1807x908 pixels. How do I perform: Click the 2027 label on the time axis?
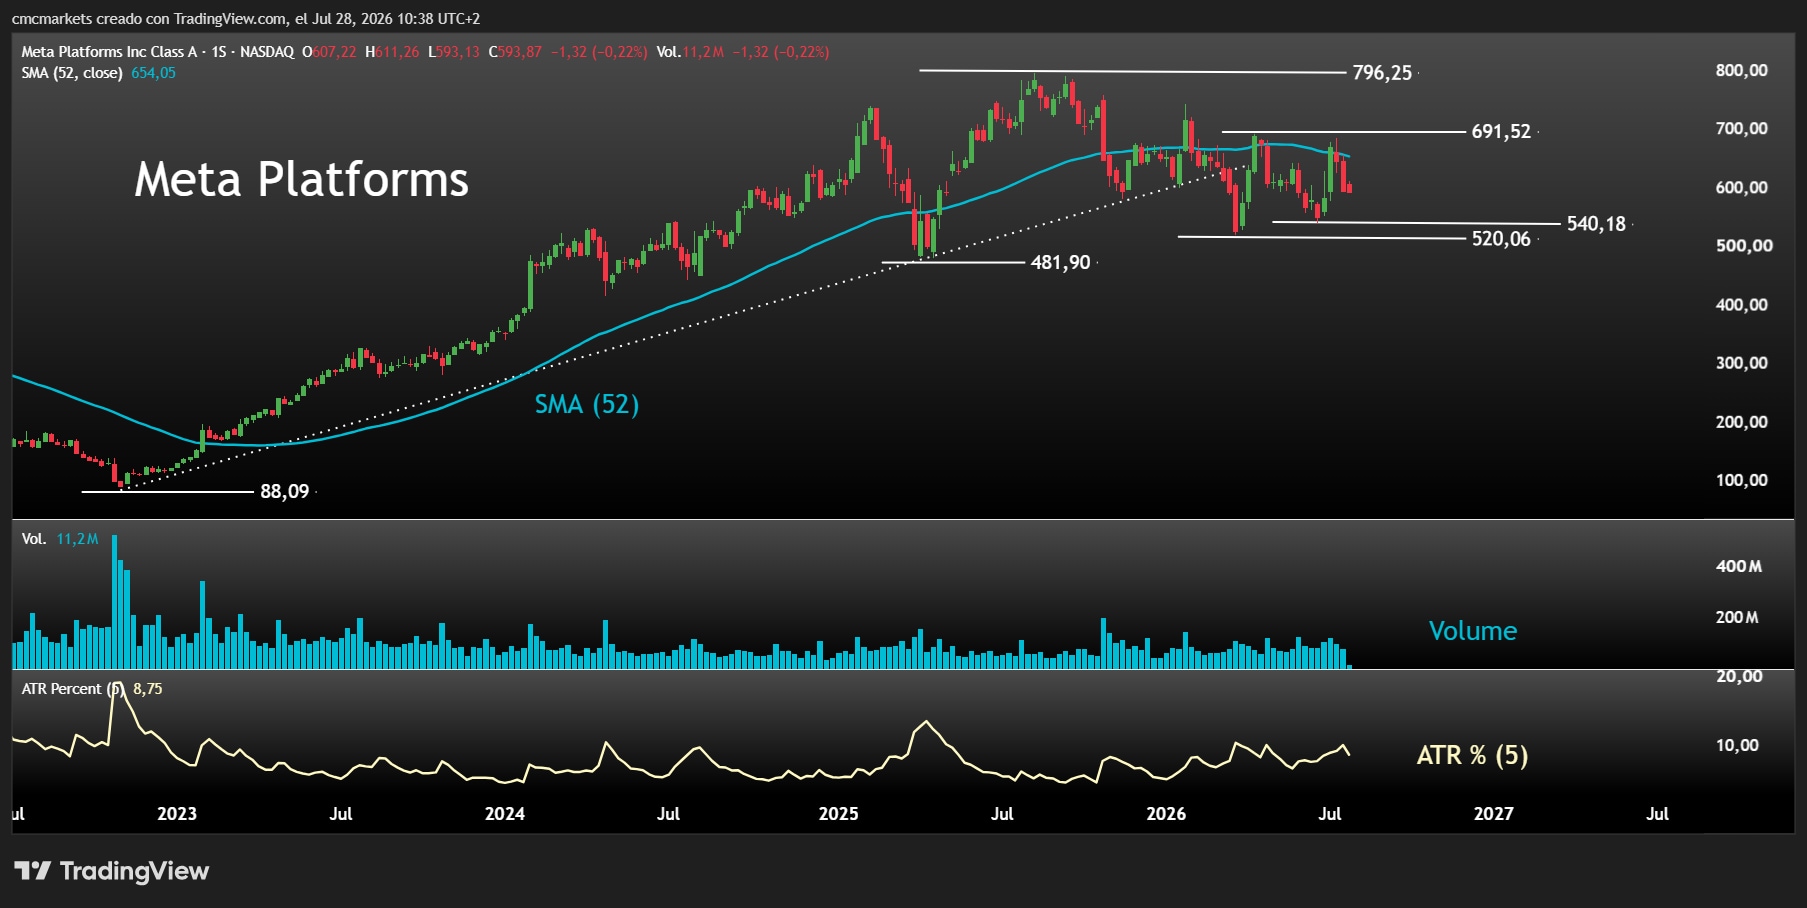[1494, 814]
